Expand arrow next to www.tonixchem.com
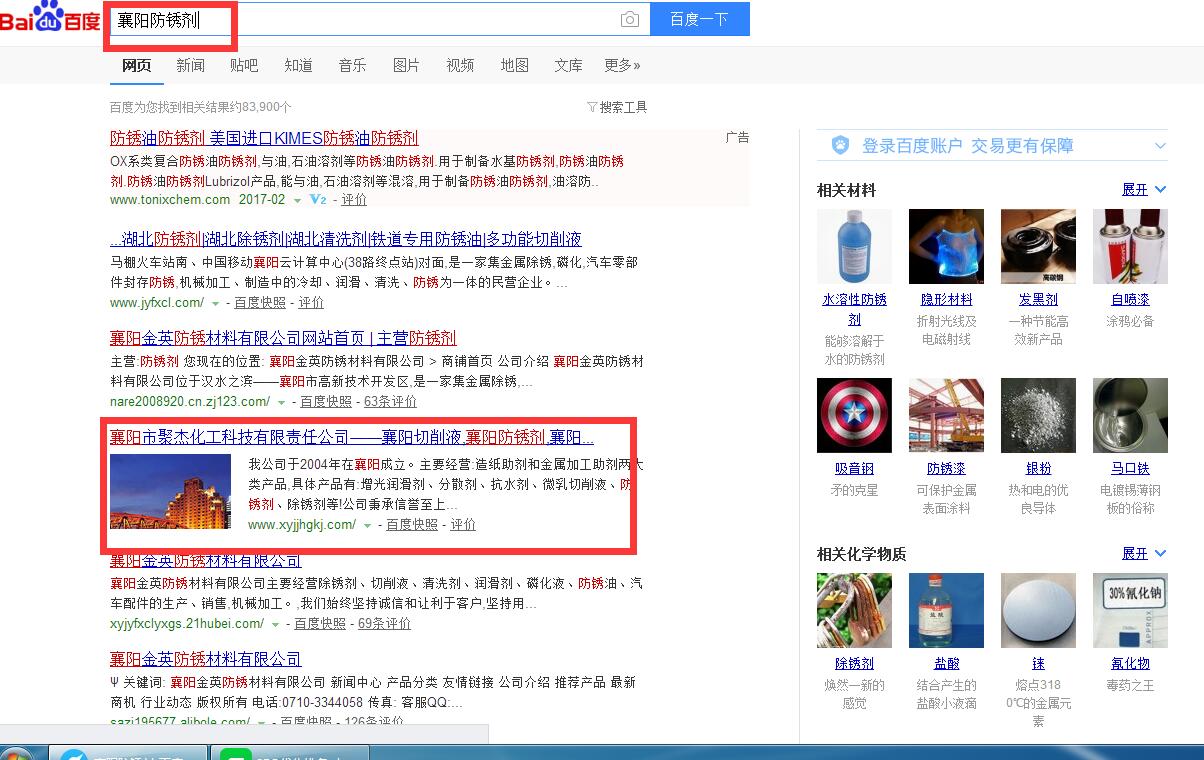 point(298,200)
